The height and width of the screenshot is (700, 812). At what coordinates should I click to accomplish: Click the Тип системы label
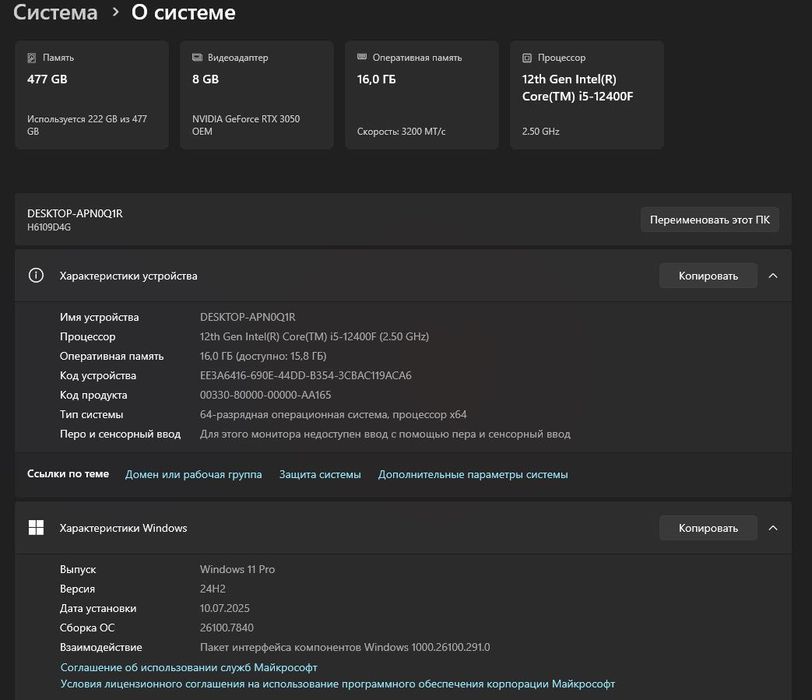point(91,415)
